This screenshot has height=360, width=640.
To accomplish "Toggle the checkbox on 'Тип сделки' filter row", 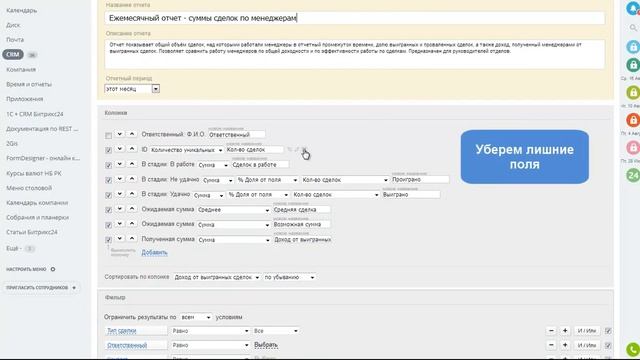I will tap(608, 331).
